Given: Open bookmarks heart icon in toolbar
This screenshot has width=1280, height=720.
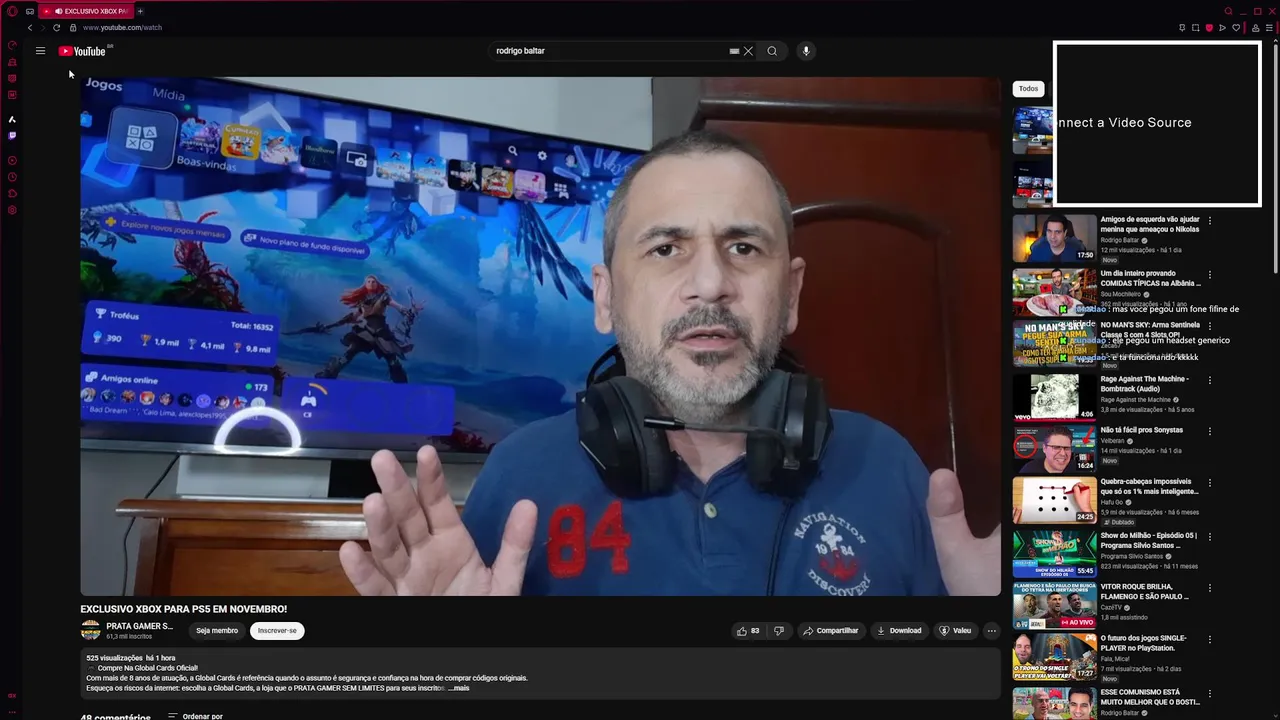Looking at the screenshot, I should tap(1236, 28).
